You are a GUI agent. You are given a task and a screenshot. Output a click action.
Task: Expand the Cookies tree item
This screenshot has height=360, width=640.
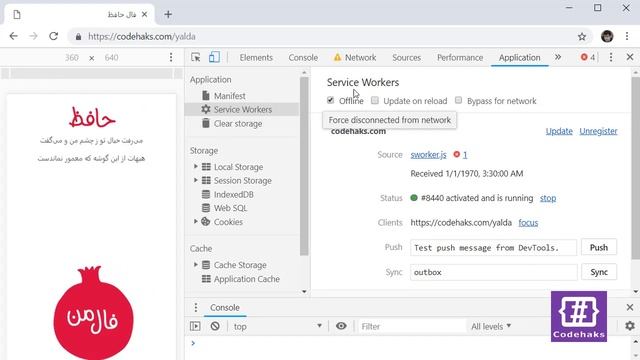click(196, 221)
